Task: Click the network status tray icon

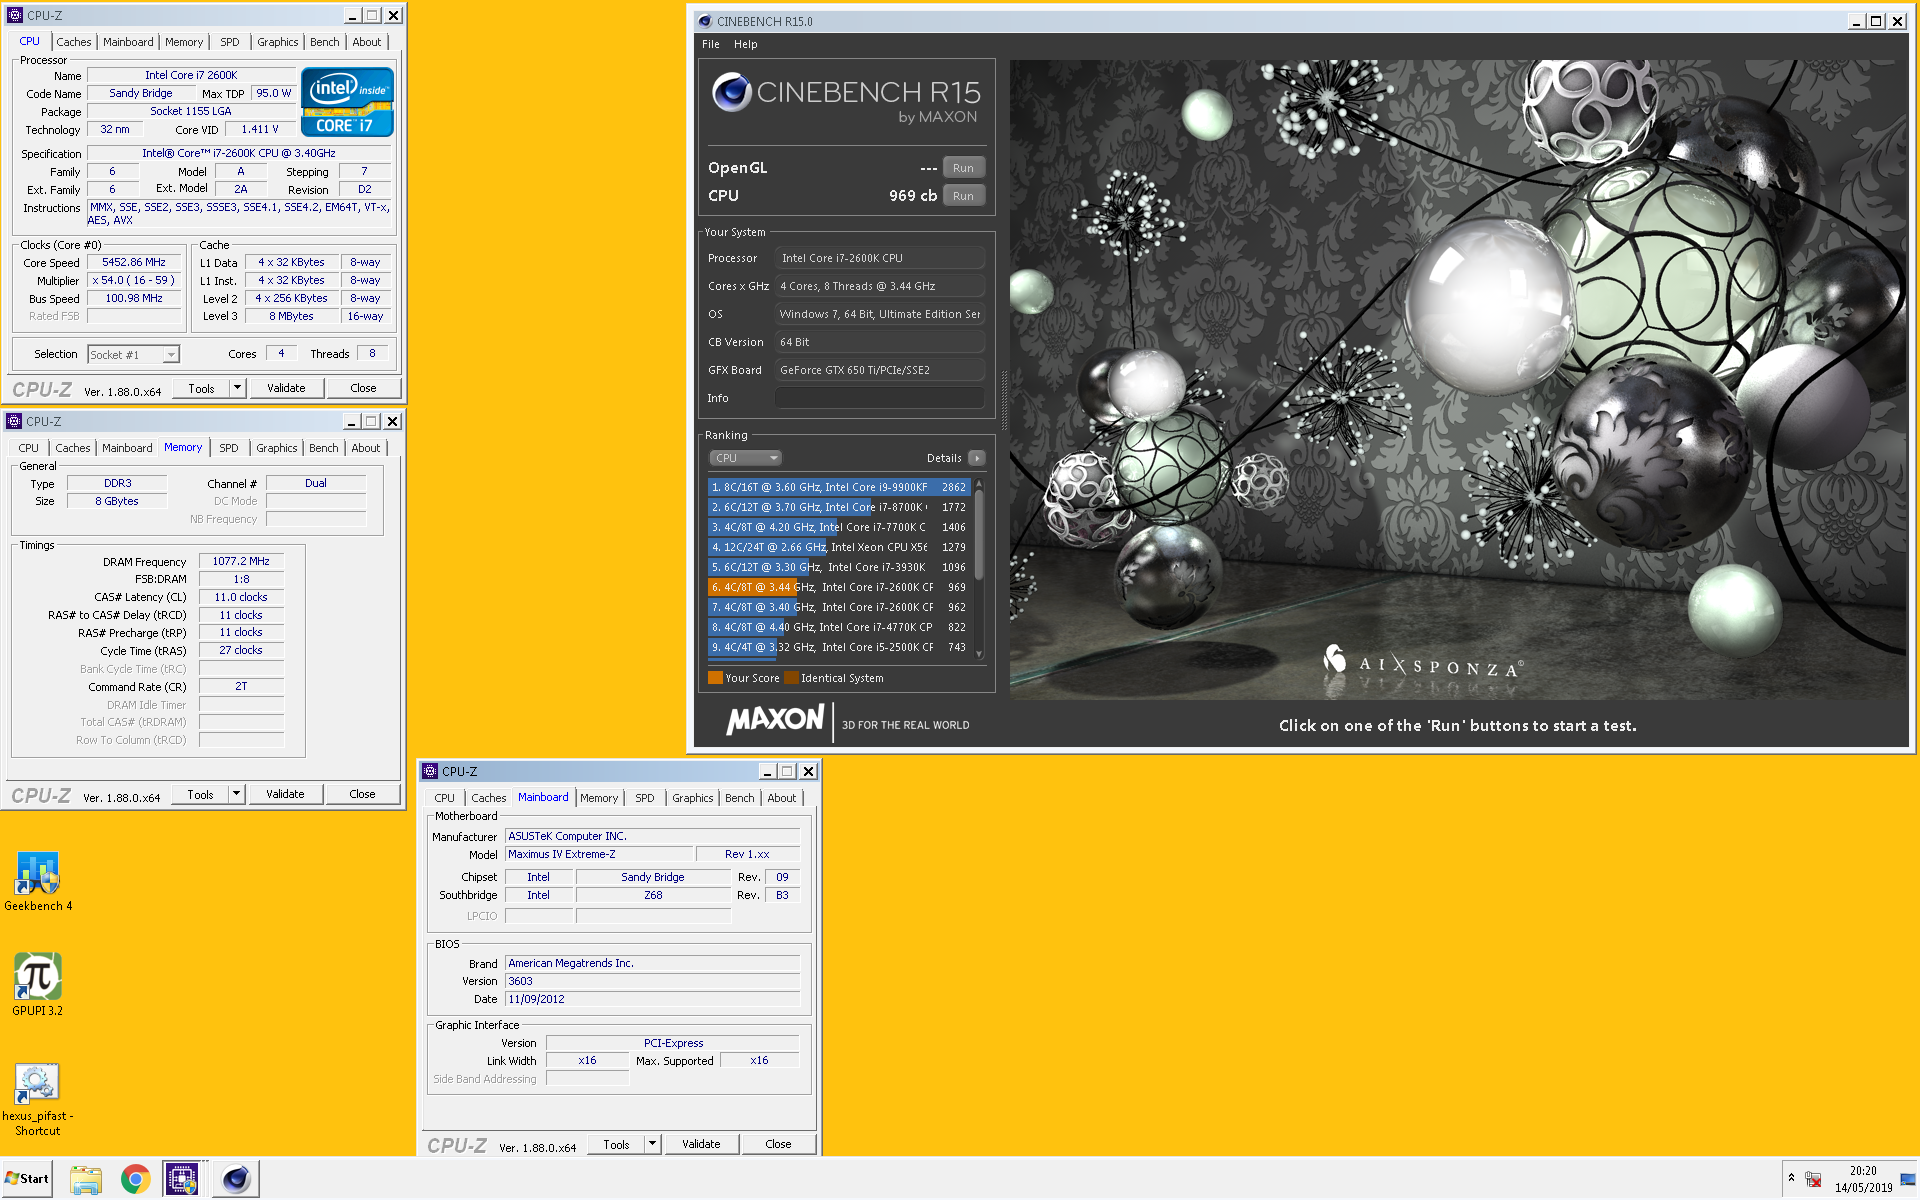Action: point(1813,1180)
